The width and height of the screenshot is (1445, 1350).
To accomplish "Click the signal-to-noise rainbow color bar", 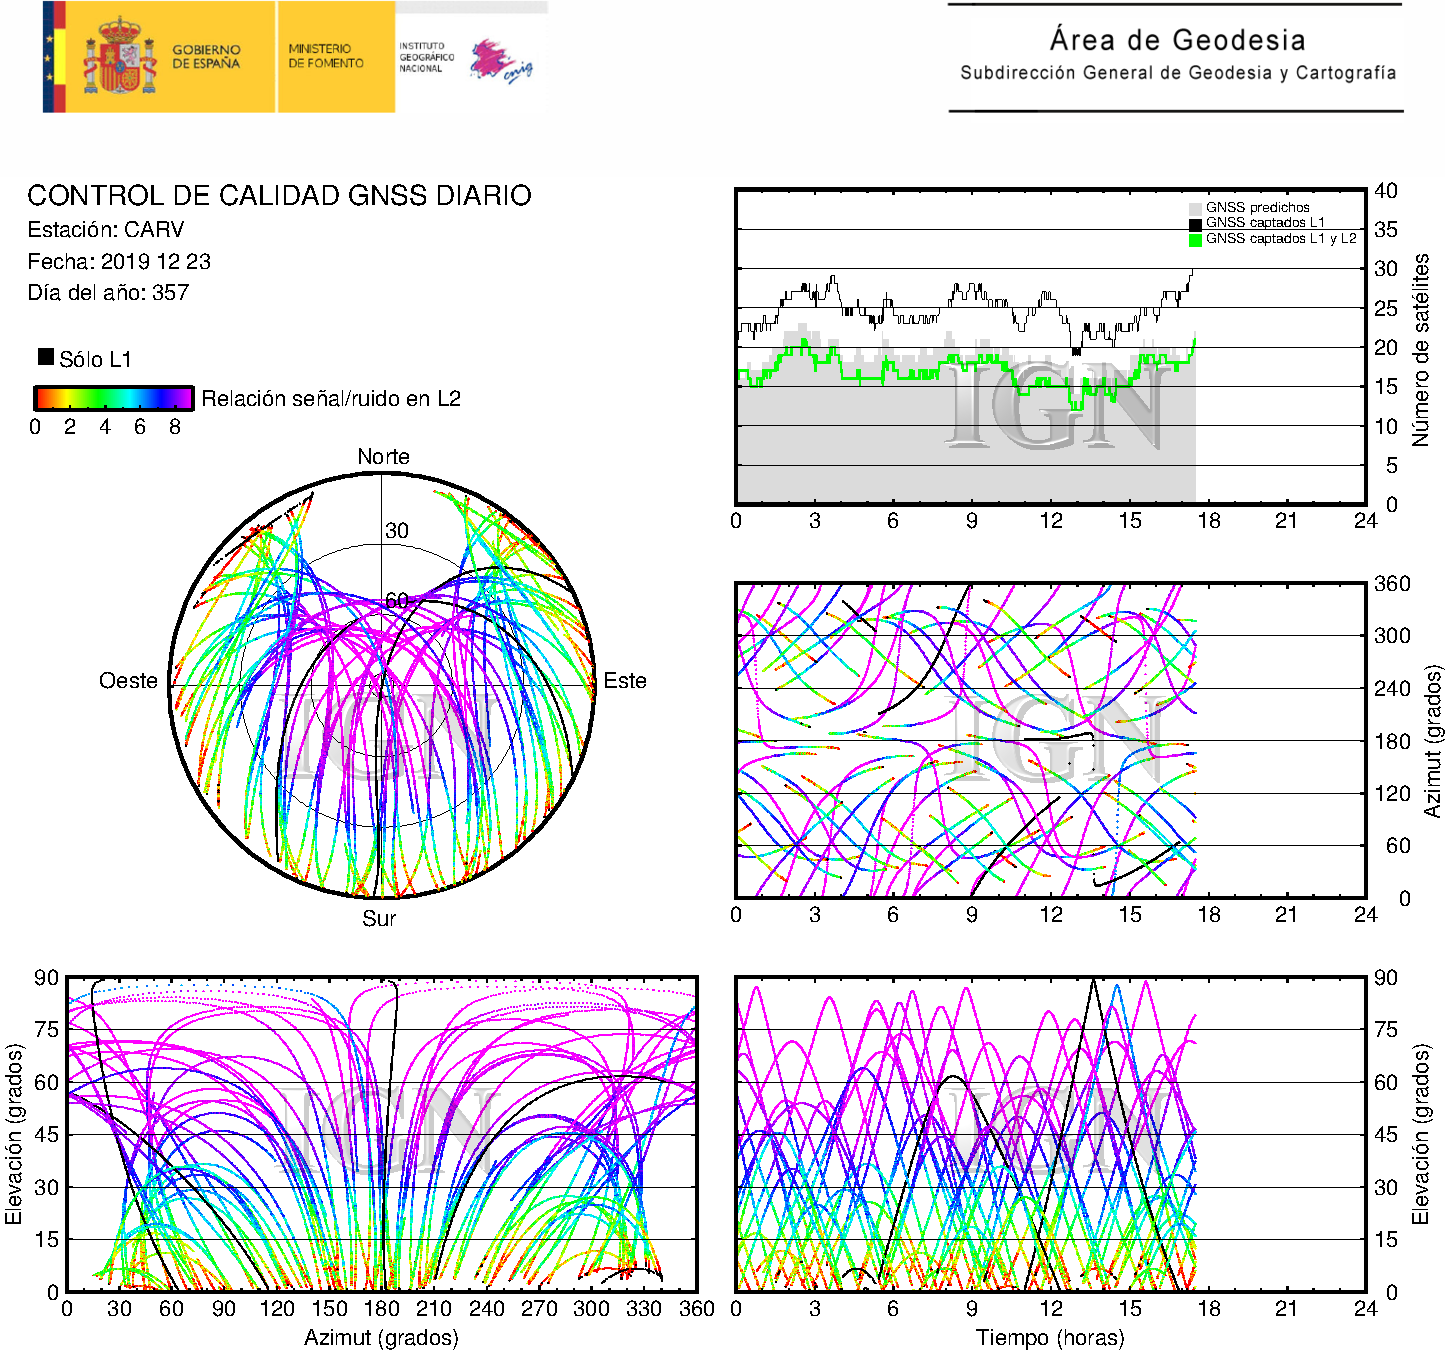I will click(113, 398).
